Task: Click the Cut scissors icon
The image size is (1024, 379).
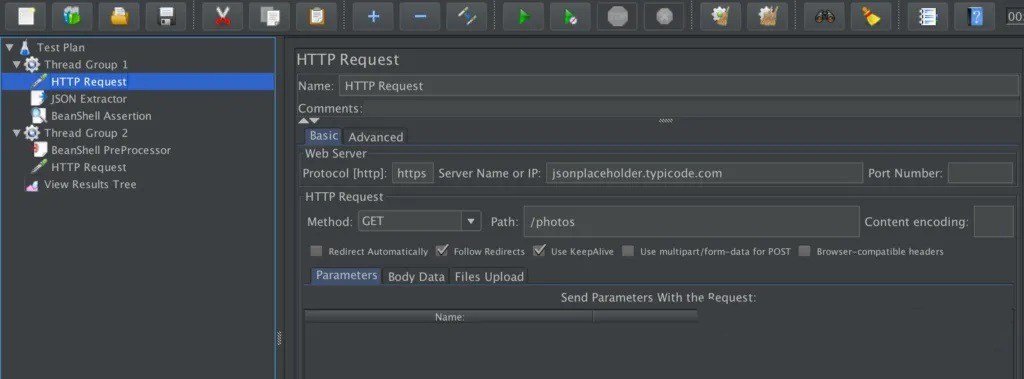Action: tap(223, 16)
